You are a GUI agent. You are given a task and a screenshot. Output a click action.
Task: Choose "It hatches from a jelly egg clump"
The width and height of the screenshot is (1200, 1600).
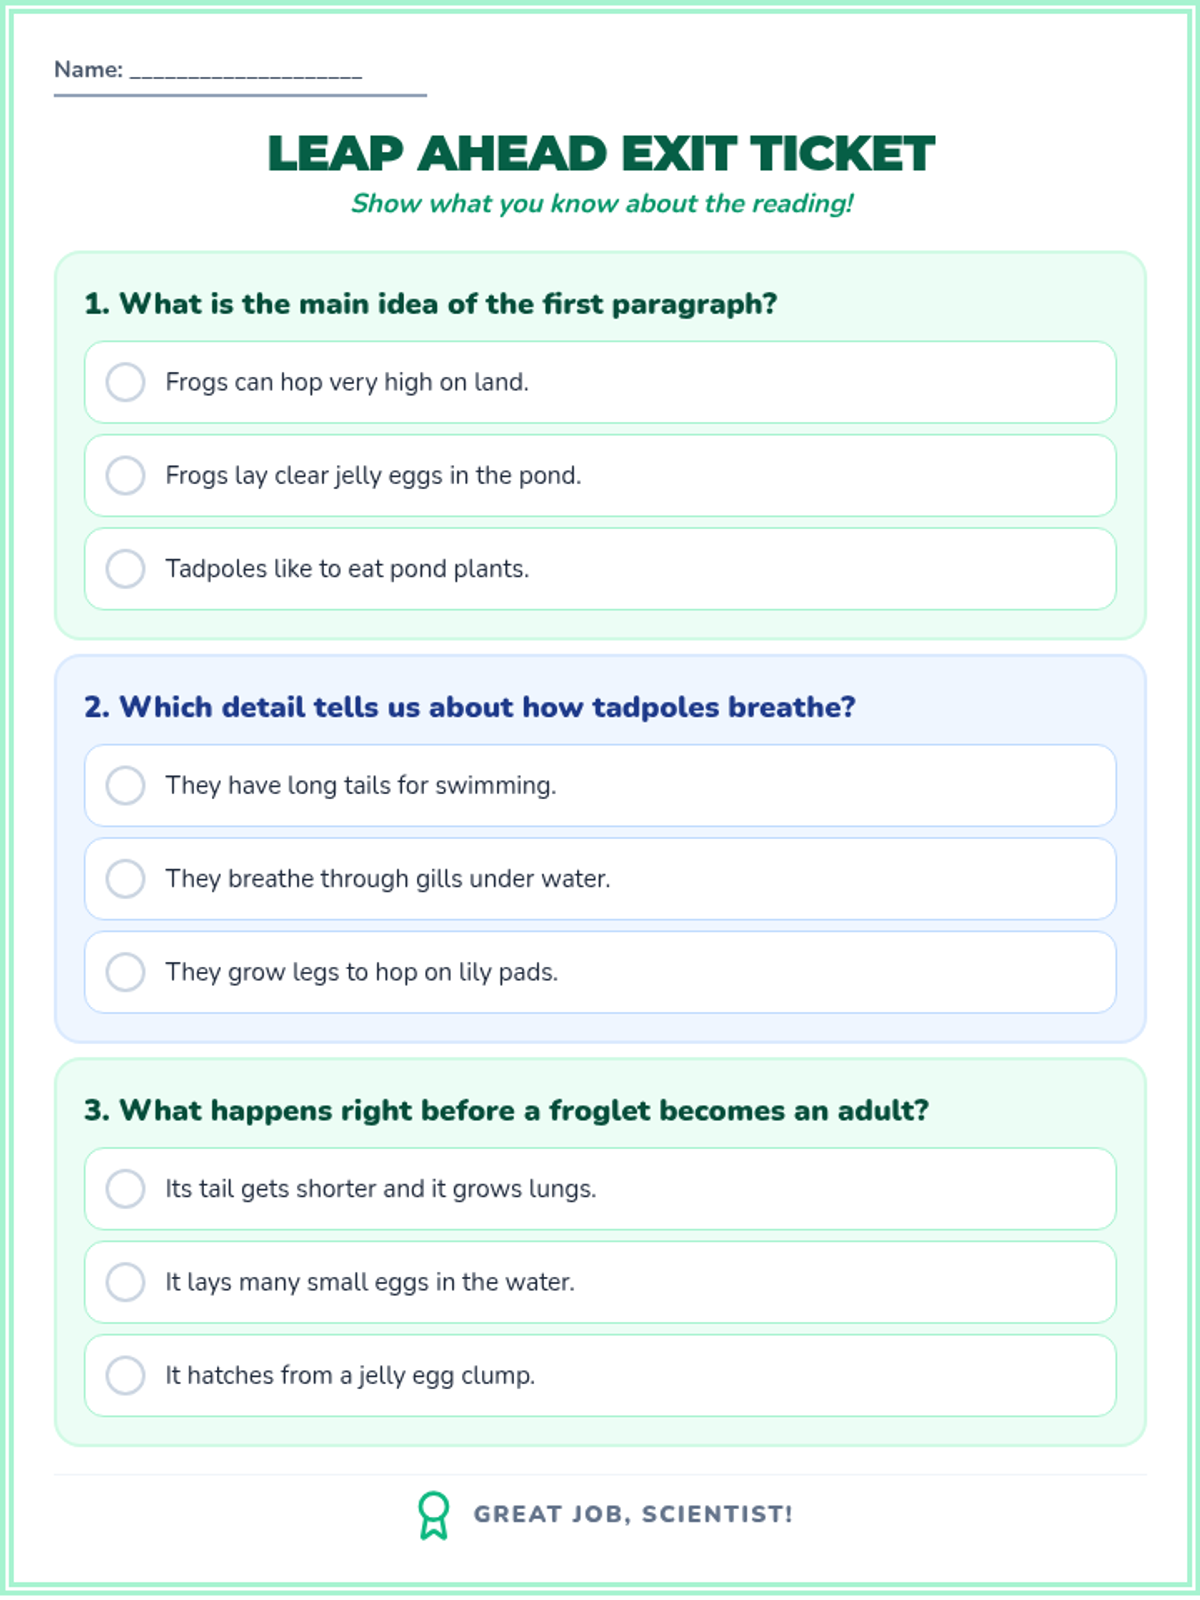[126, 1375]
